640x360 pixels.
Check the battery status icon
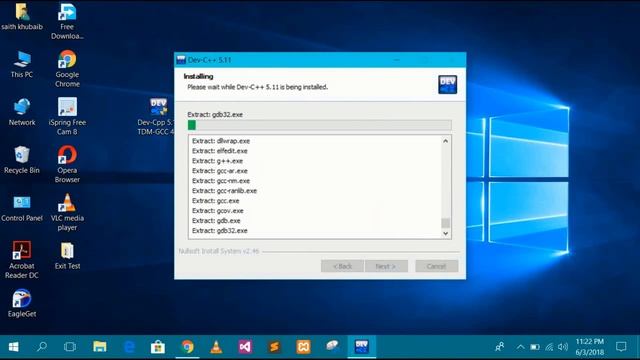[535, 347]
